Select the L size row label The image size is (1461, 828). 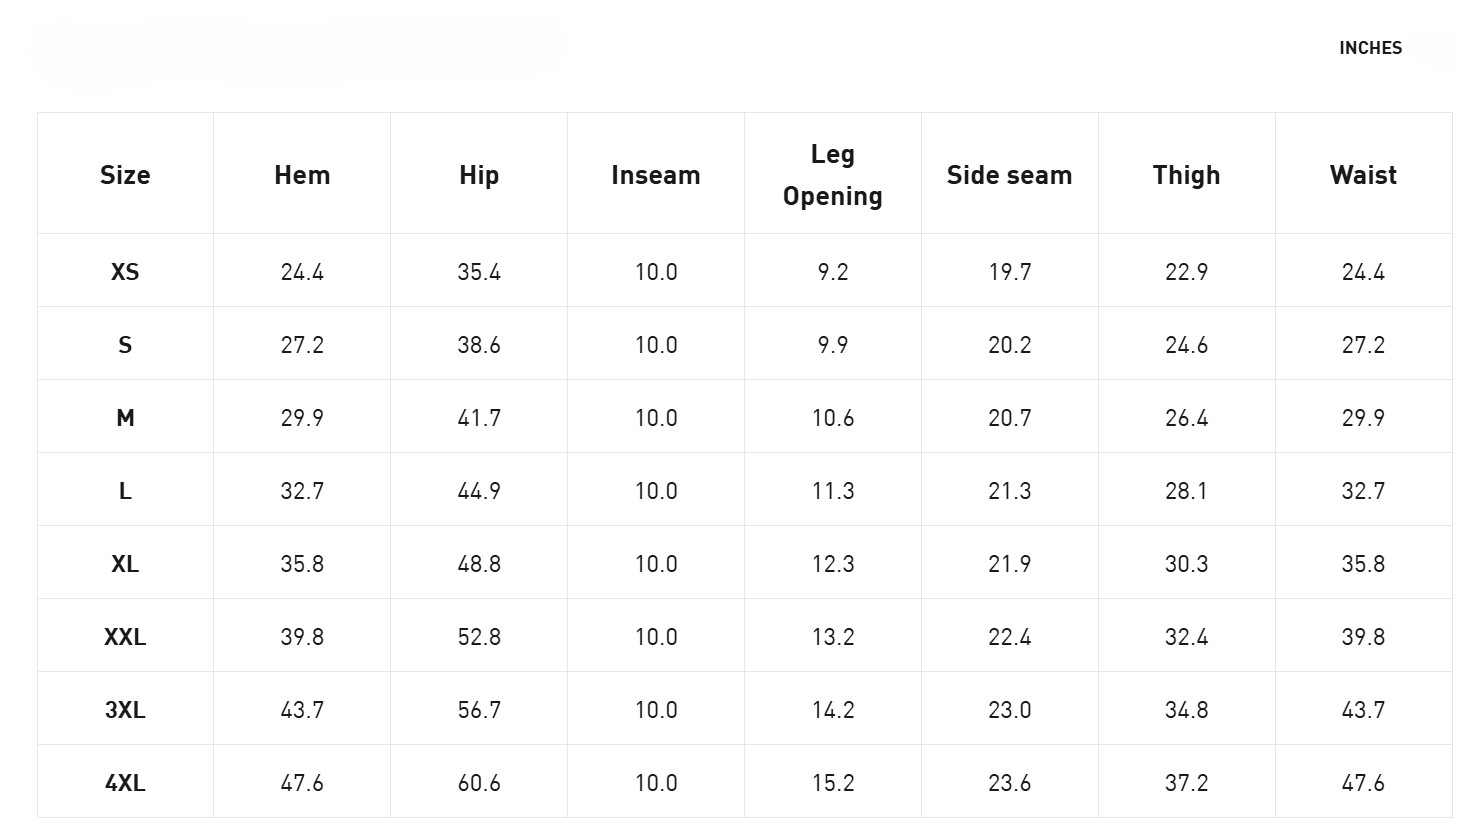coord(125,491)
